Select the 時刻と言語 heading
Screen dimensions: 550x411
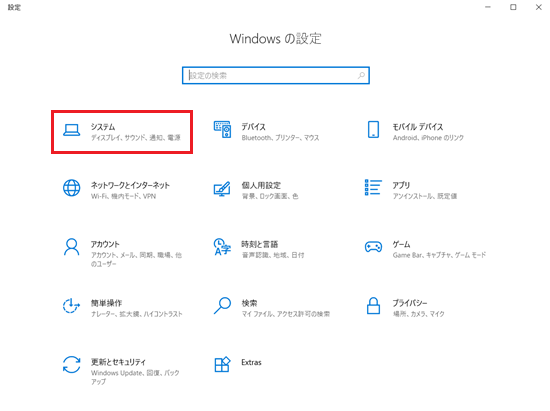pyautogui.click(x=260, y=244)
